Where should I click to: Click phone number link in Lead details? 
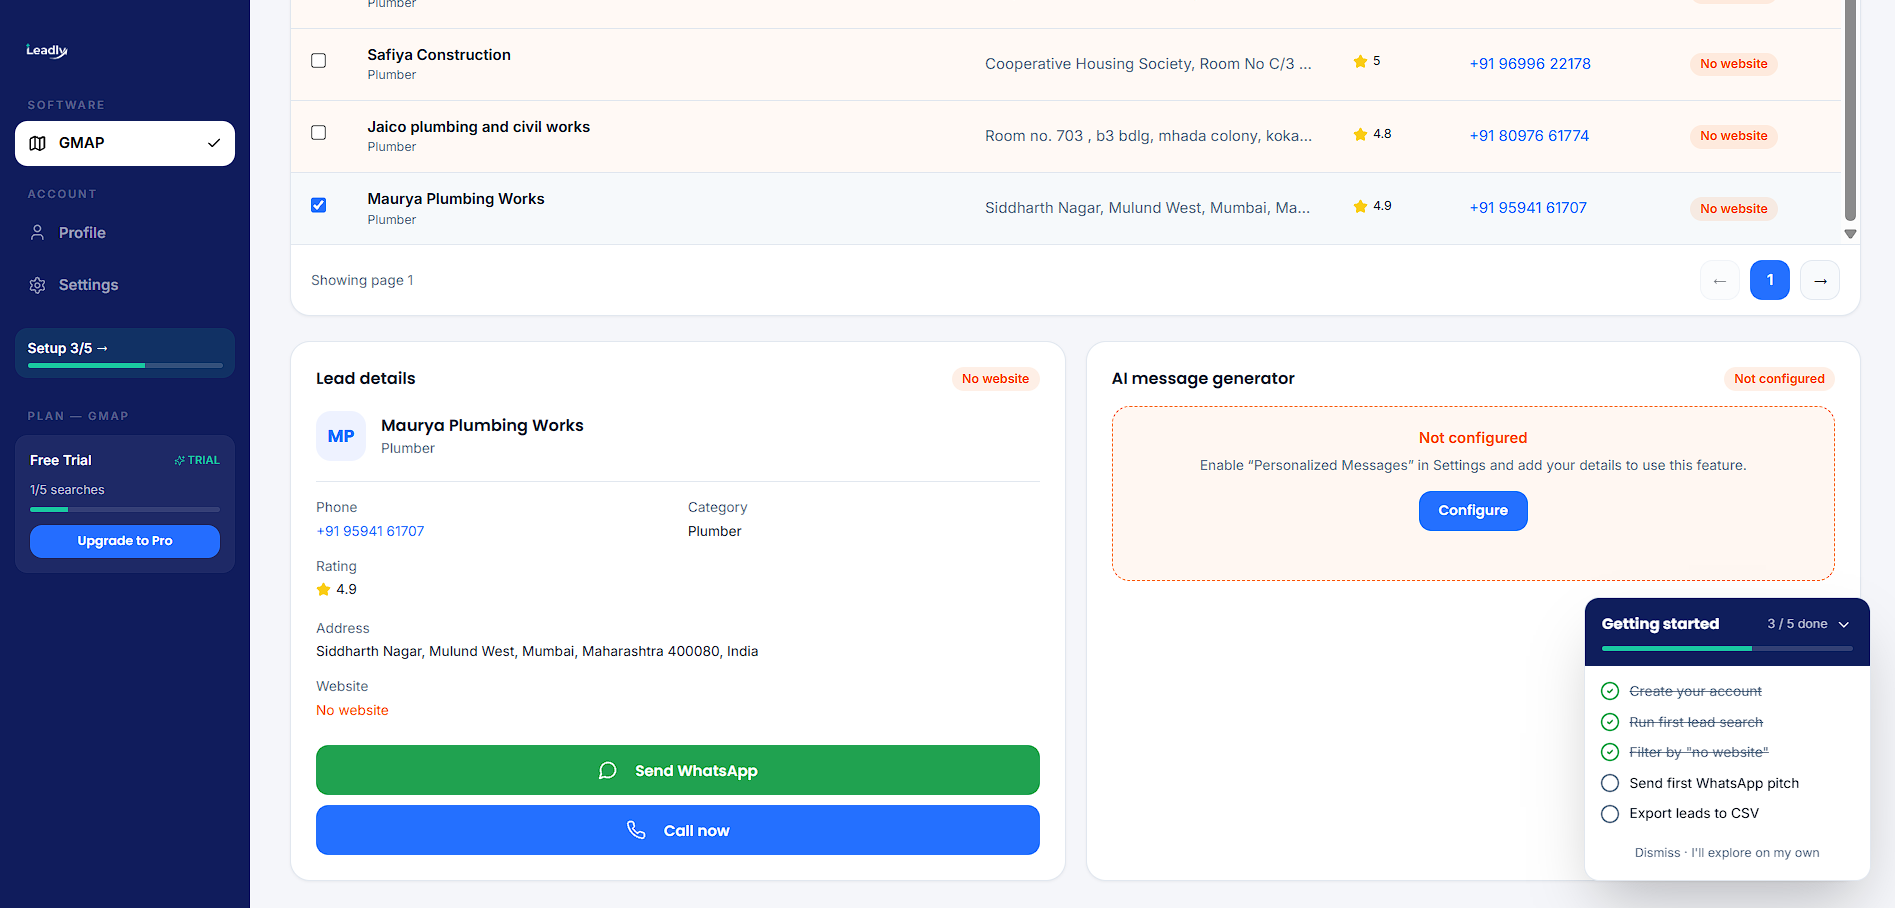coord(370,531)
